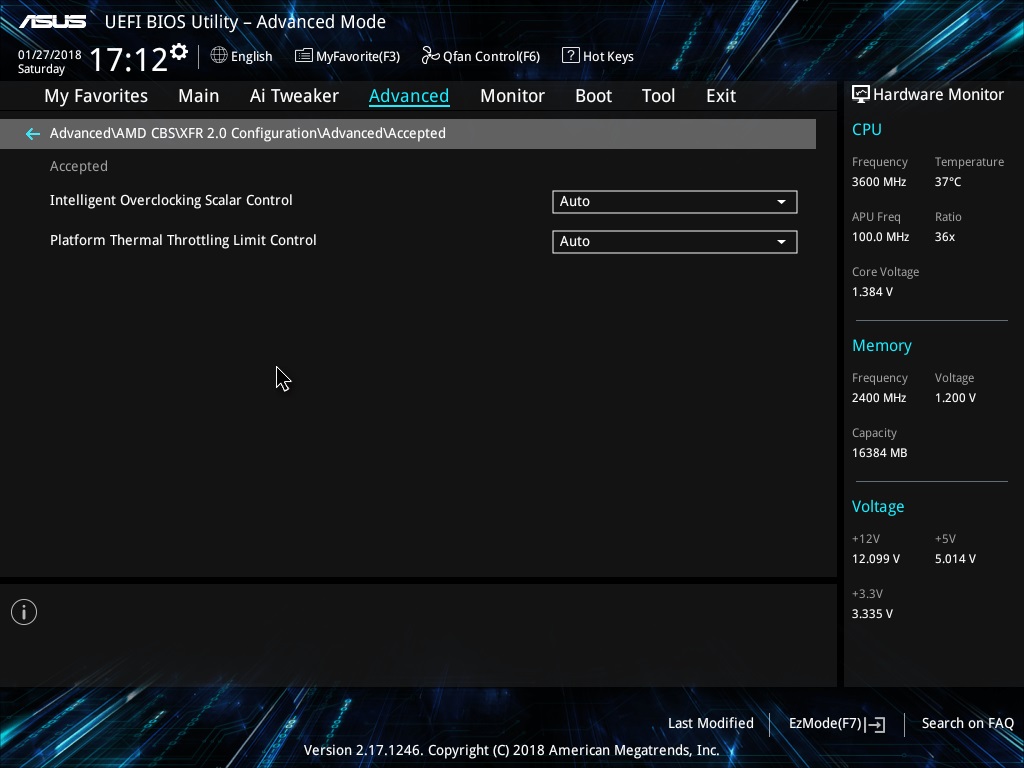Screen dimensions: 1024x768
Task: Click the ASUS logo
Action: (x=53, y=22)
